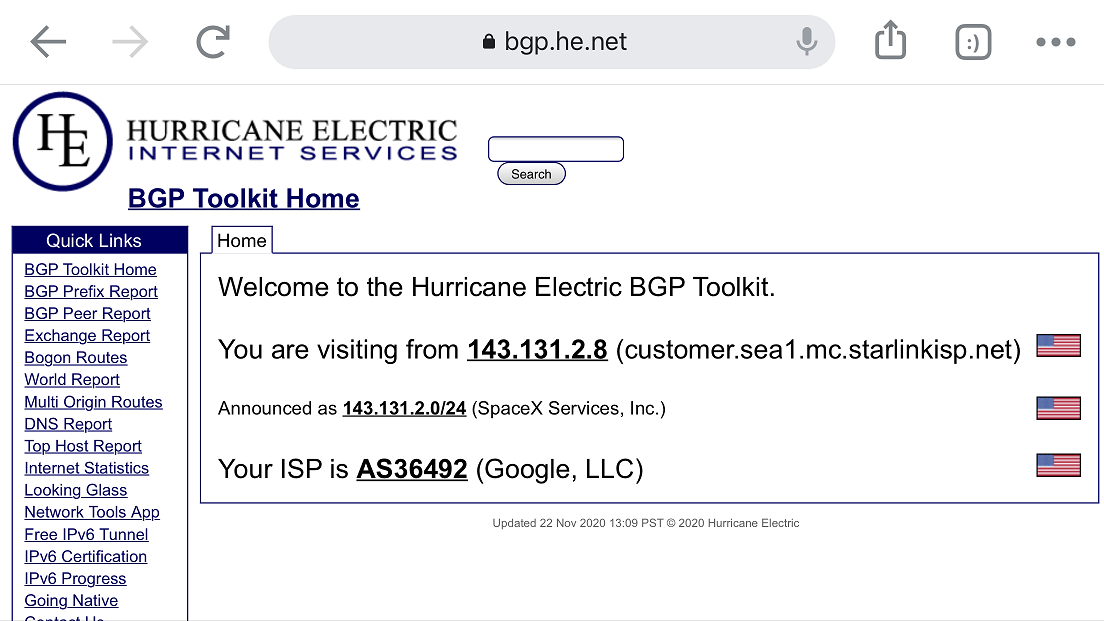Click the US flag beside the visiting IP
Screen dimensions: 1104x621
pos(1058,346)
